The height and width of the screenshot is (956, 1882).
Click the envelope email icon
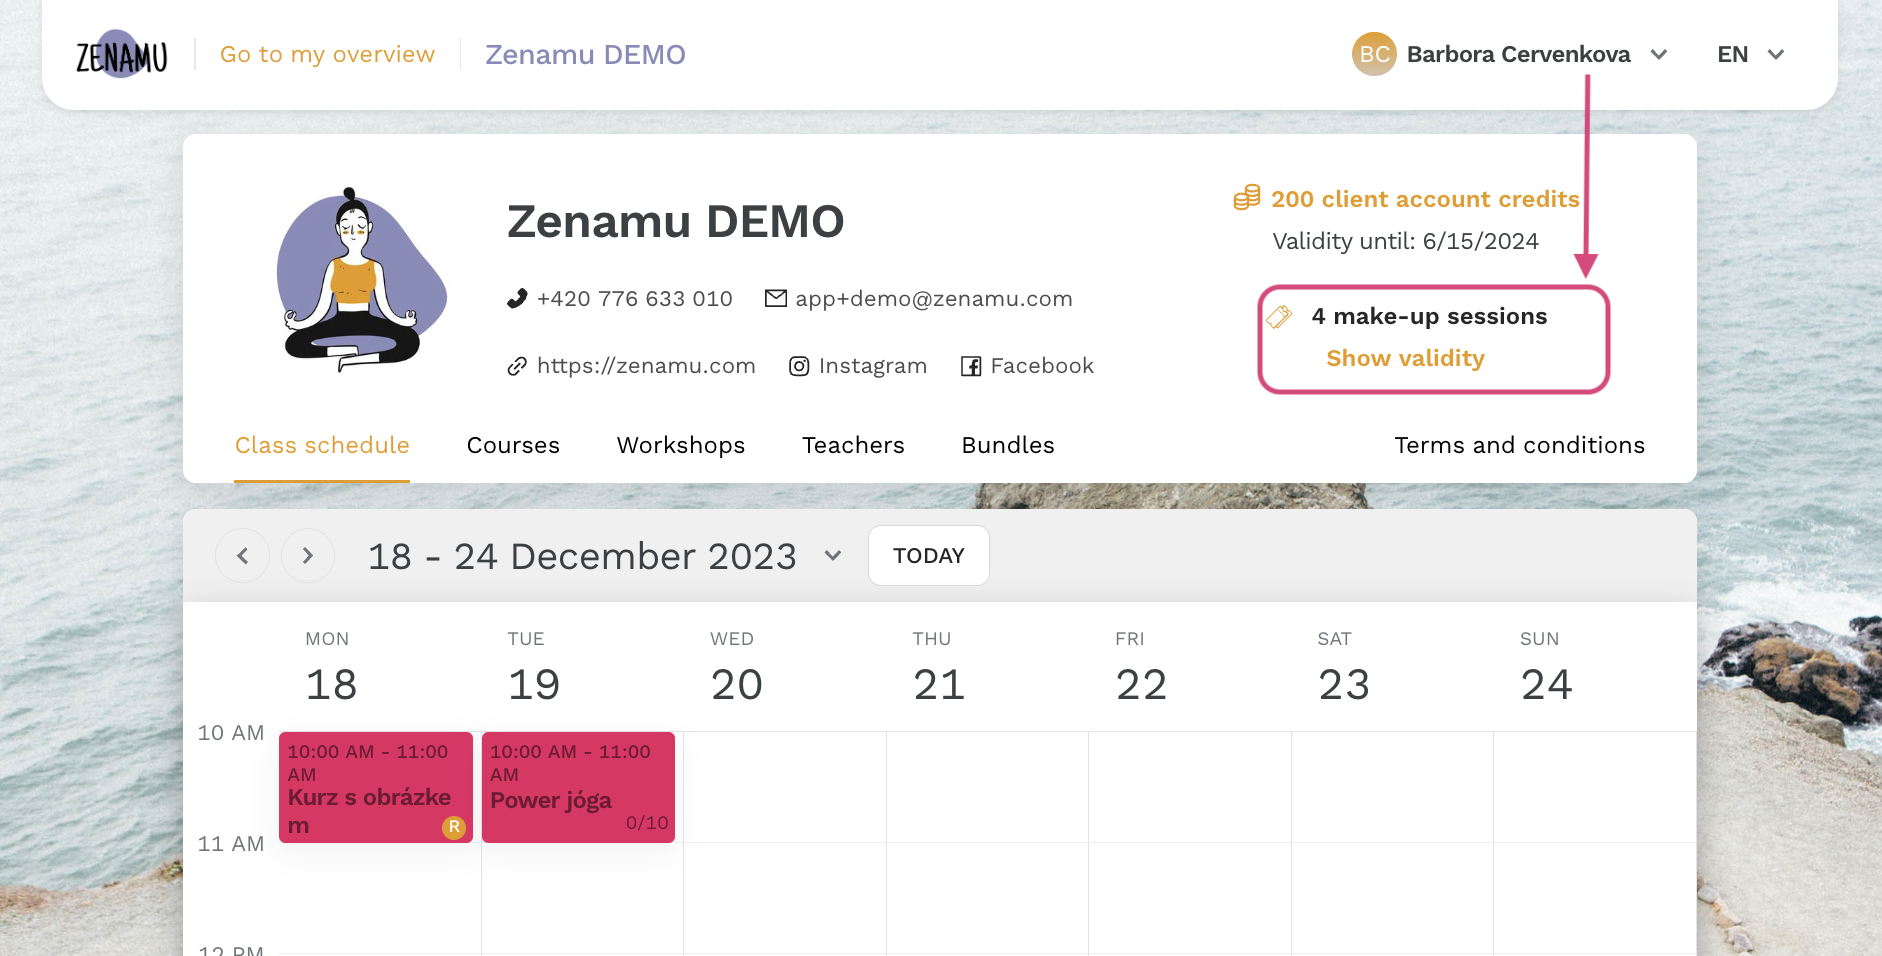pyautogui.click(x=776, y=298)
